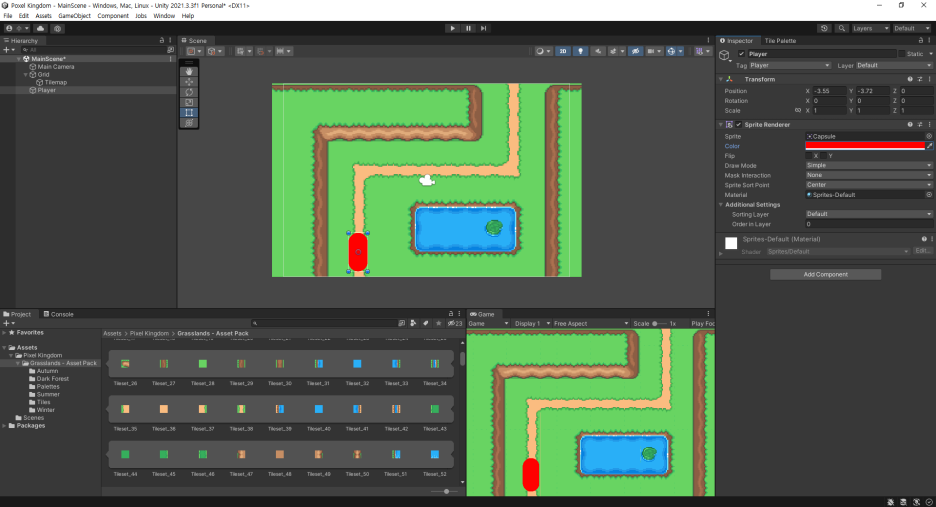This screenshot has width=936, height=507.
Task: Click the Pause button
Action: 468,28
